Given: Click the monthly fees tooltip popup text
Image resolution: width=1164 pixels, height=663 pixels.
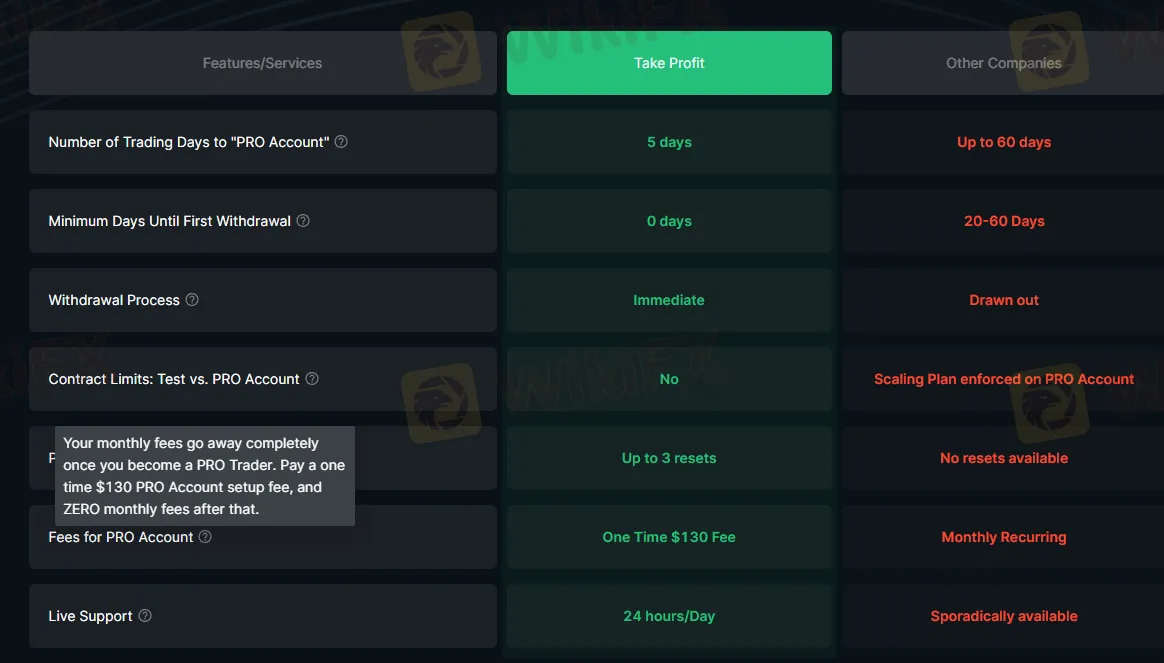Looking at the screenshot, I should click(204, 476).
